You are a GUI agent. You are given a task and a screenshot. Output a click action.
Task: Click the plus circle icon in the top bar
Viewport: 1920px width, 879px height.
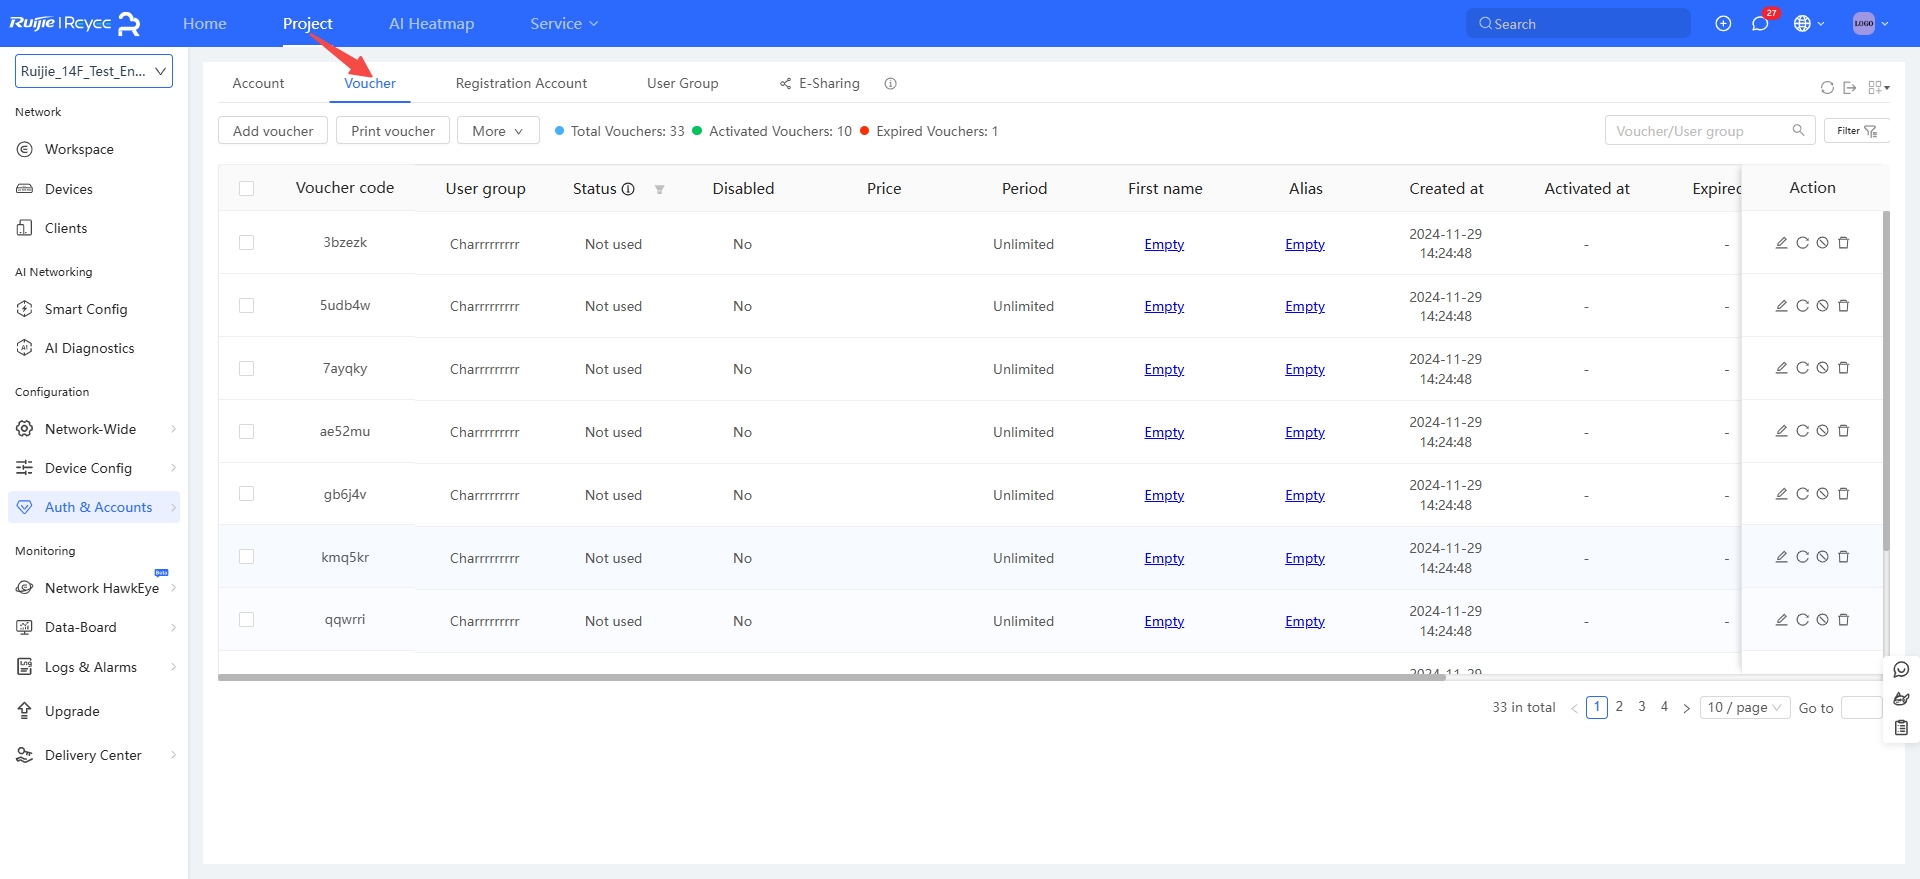[1723, 24]
